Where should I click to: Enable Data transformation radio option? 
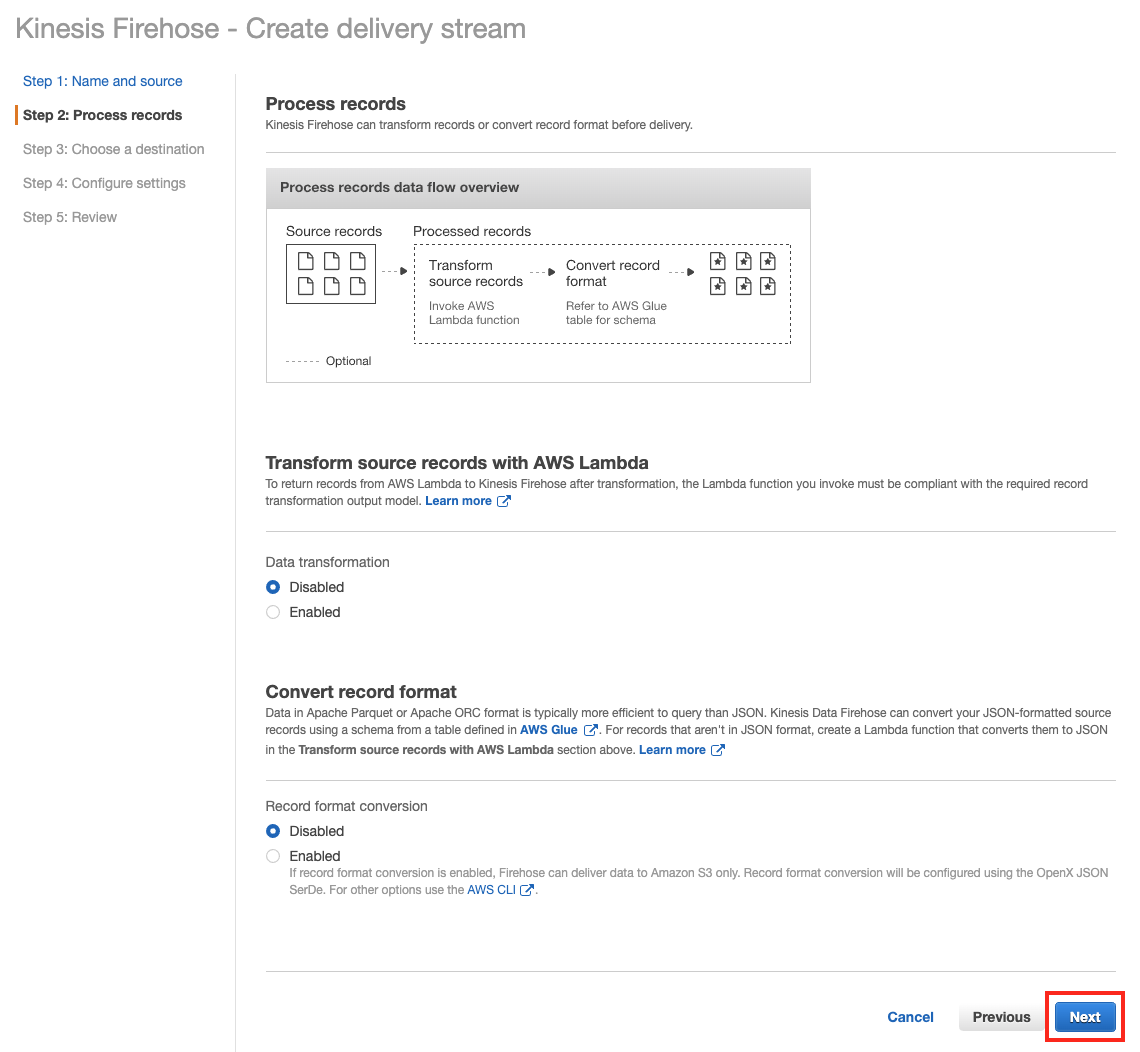tap(273, 612)
